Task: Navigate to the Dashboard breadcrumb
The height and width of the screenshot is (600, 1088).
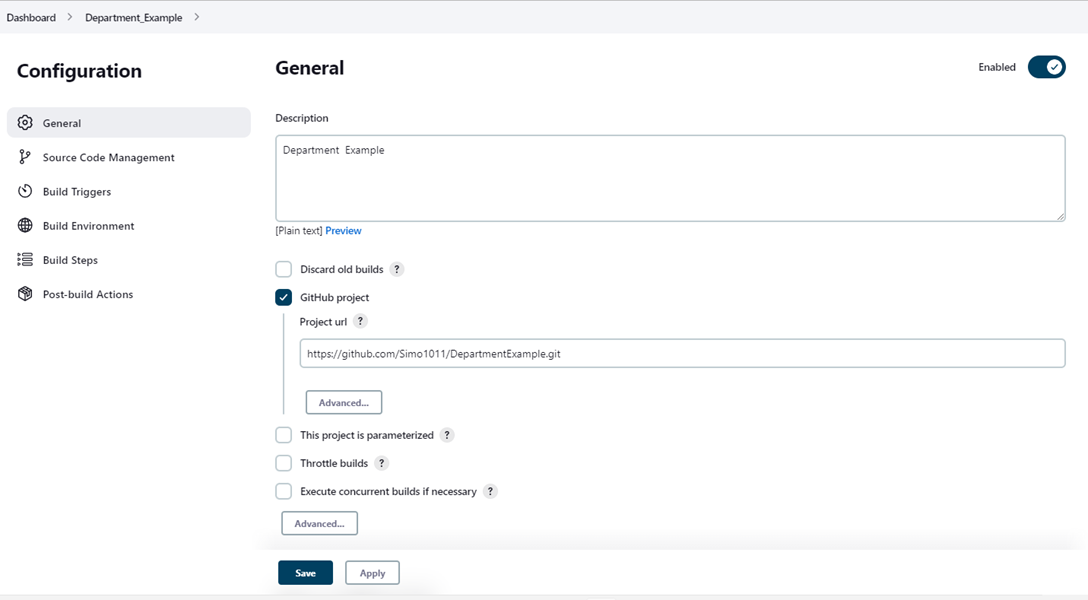Action: point(31,17)
